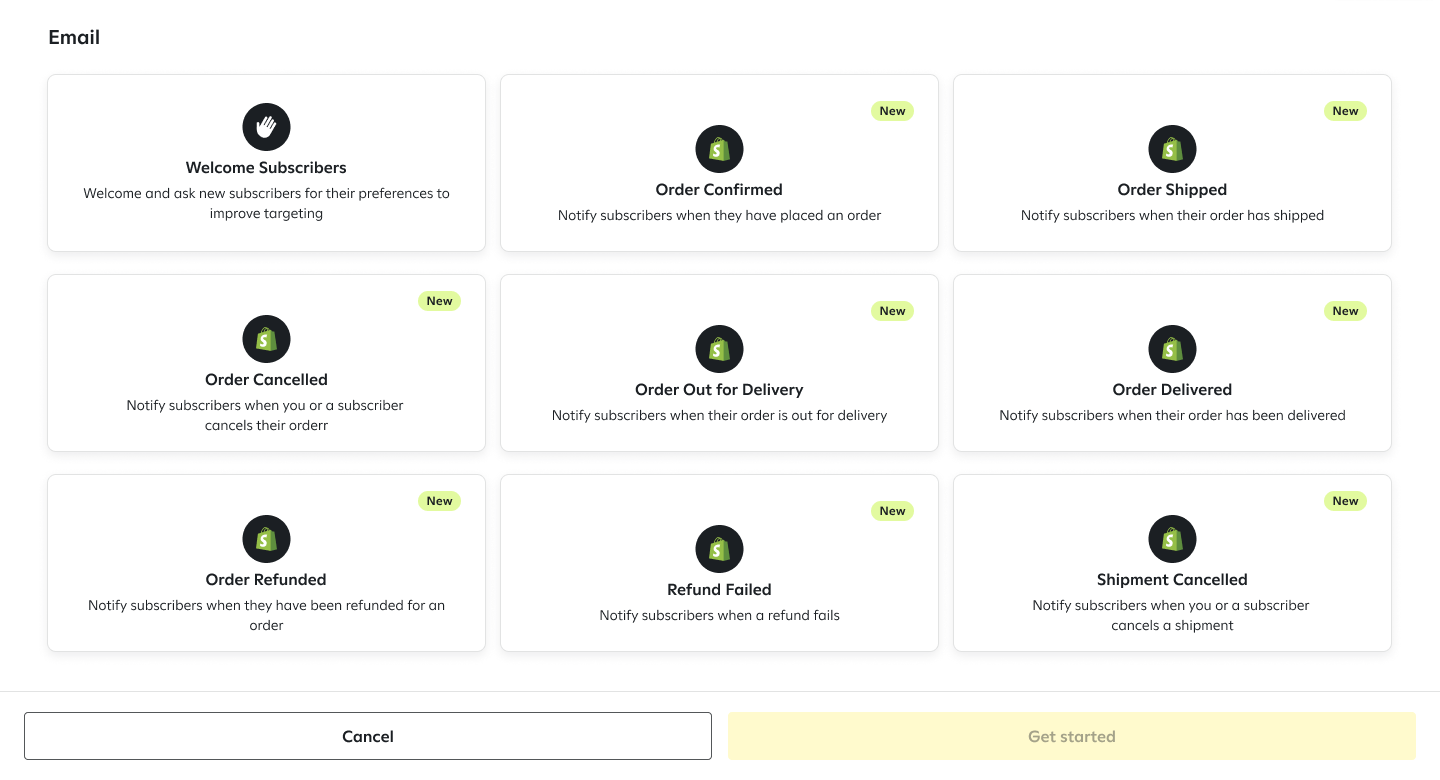
Task: Click the New badge on Refund Failed
Action: click(x=892, y=511)
